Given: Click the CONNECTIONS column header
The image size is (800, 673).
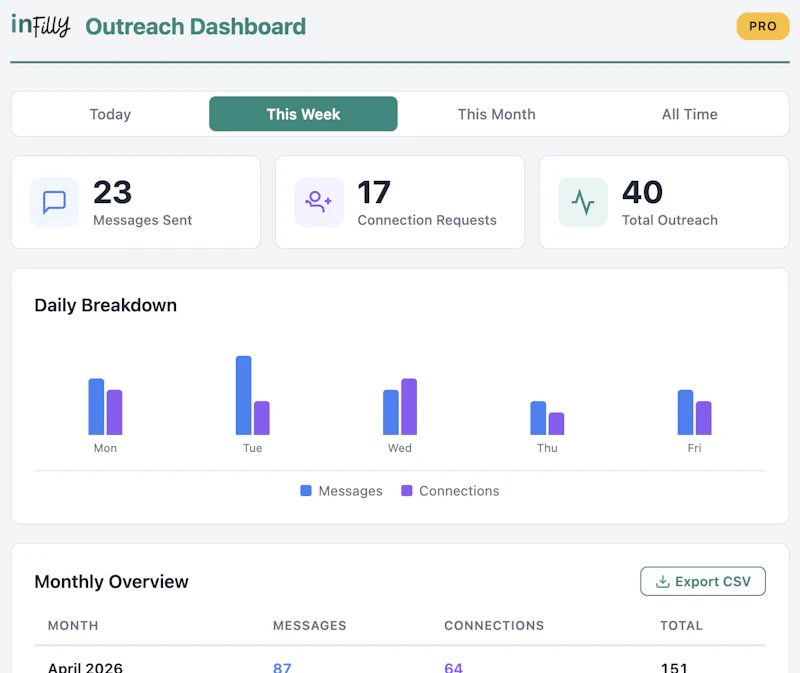Looking at the screenshot, I should [494, 626].
